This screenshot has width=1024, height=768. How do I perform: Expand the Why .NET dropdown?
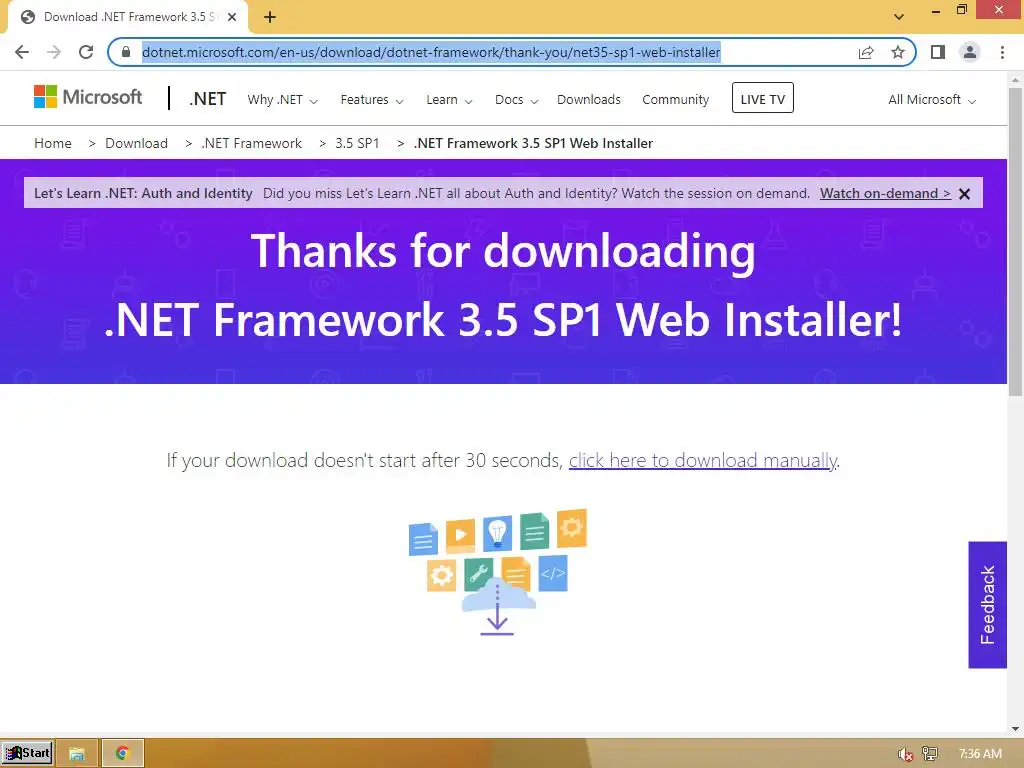click(x=282, y=100)
